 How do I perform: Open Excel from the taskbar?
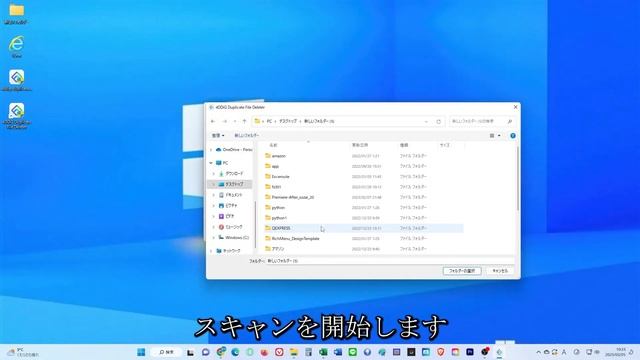click(x=323, y=352)
